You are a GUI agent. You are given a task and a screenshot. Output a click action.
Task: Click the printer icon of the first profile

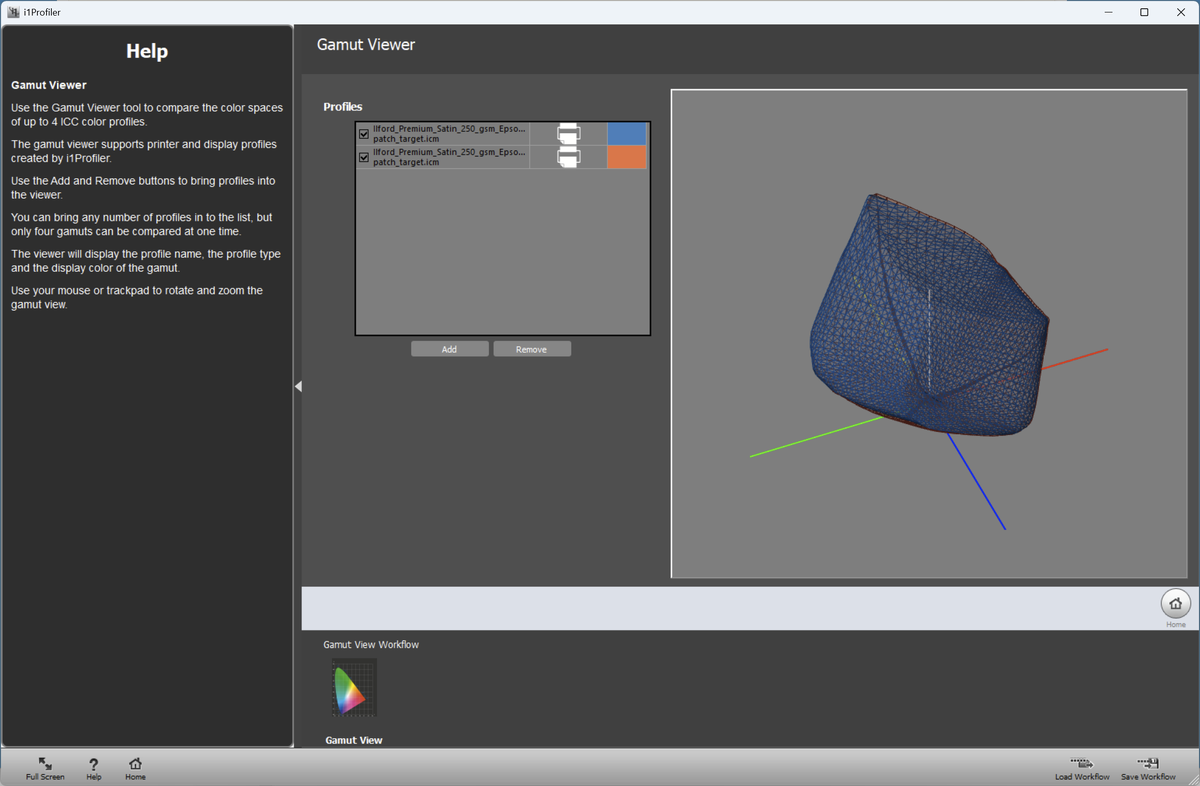(568, 134)
